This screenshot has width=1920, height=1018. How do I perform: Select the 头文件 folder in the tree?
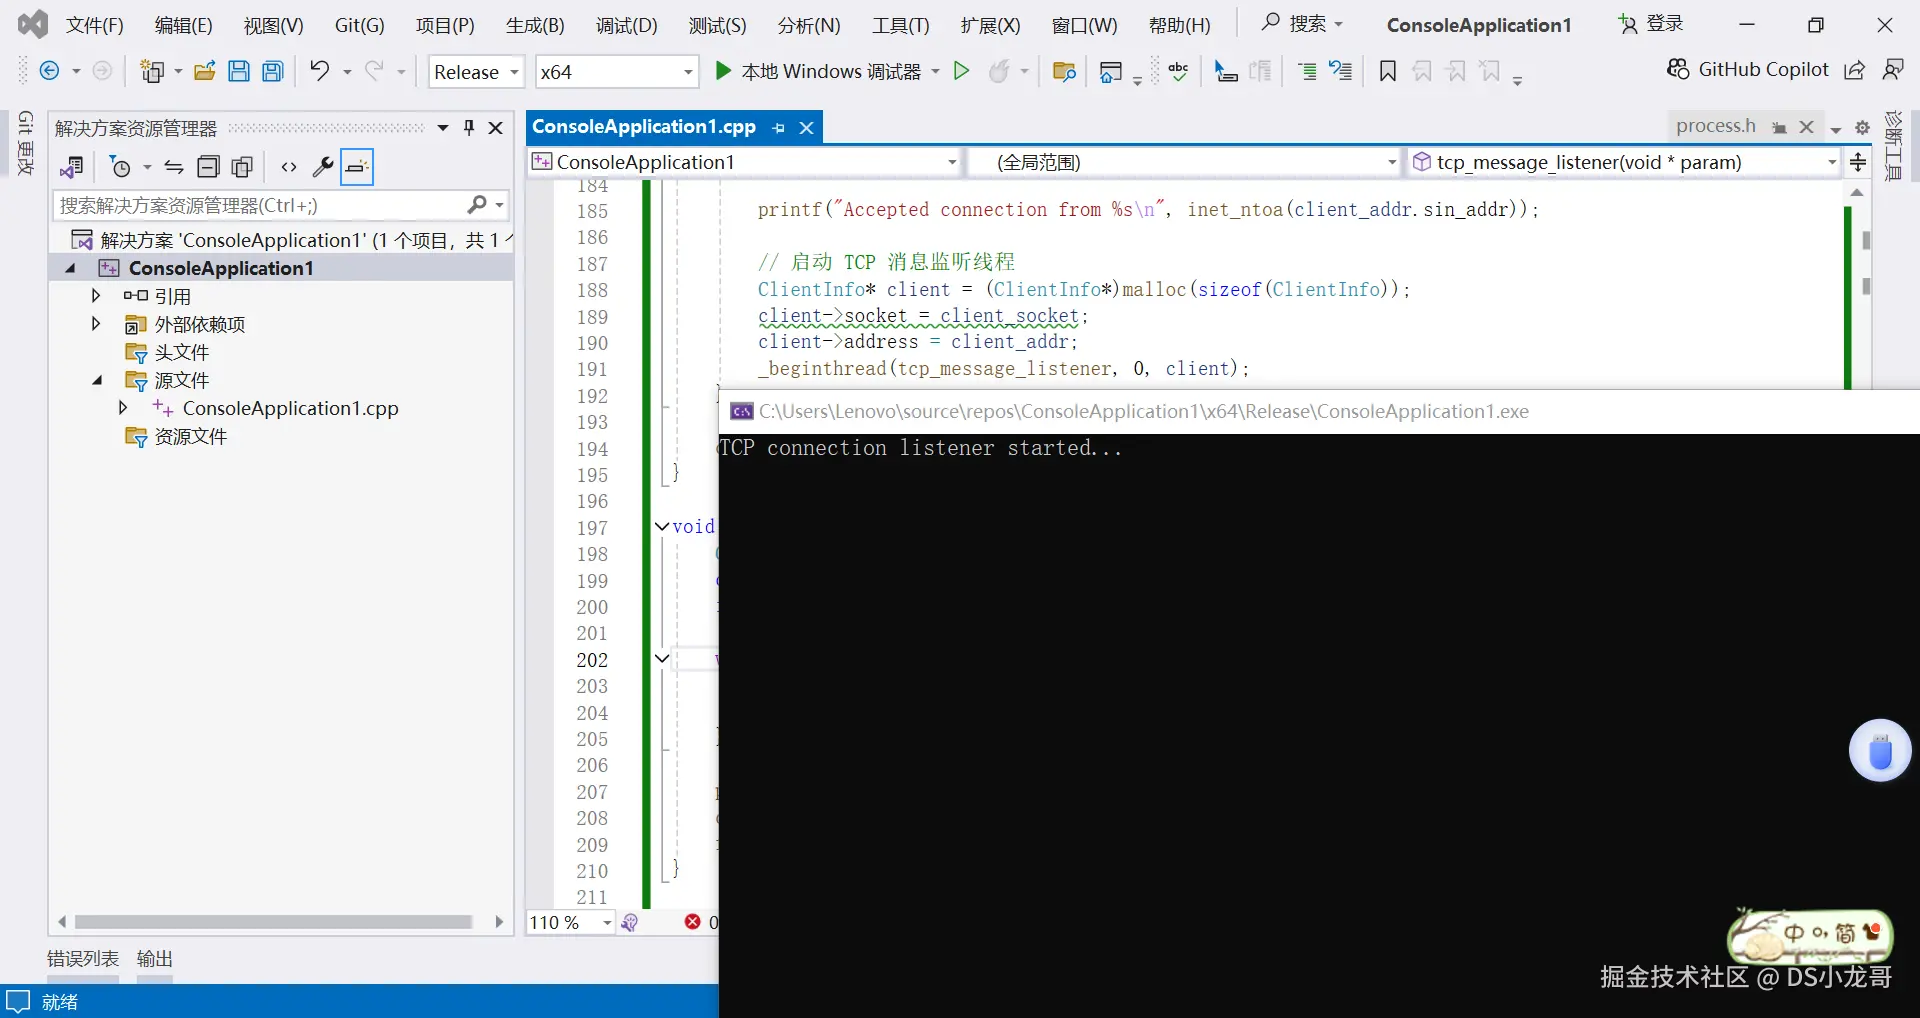pos(182,352)
